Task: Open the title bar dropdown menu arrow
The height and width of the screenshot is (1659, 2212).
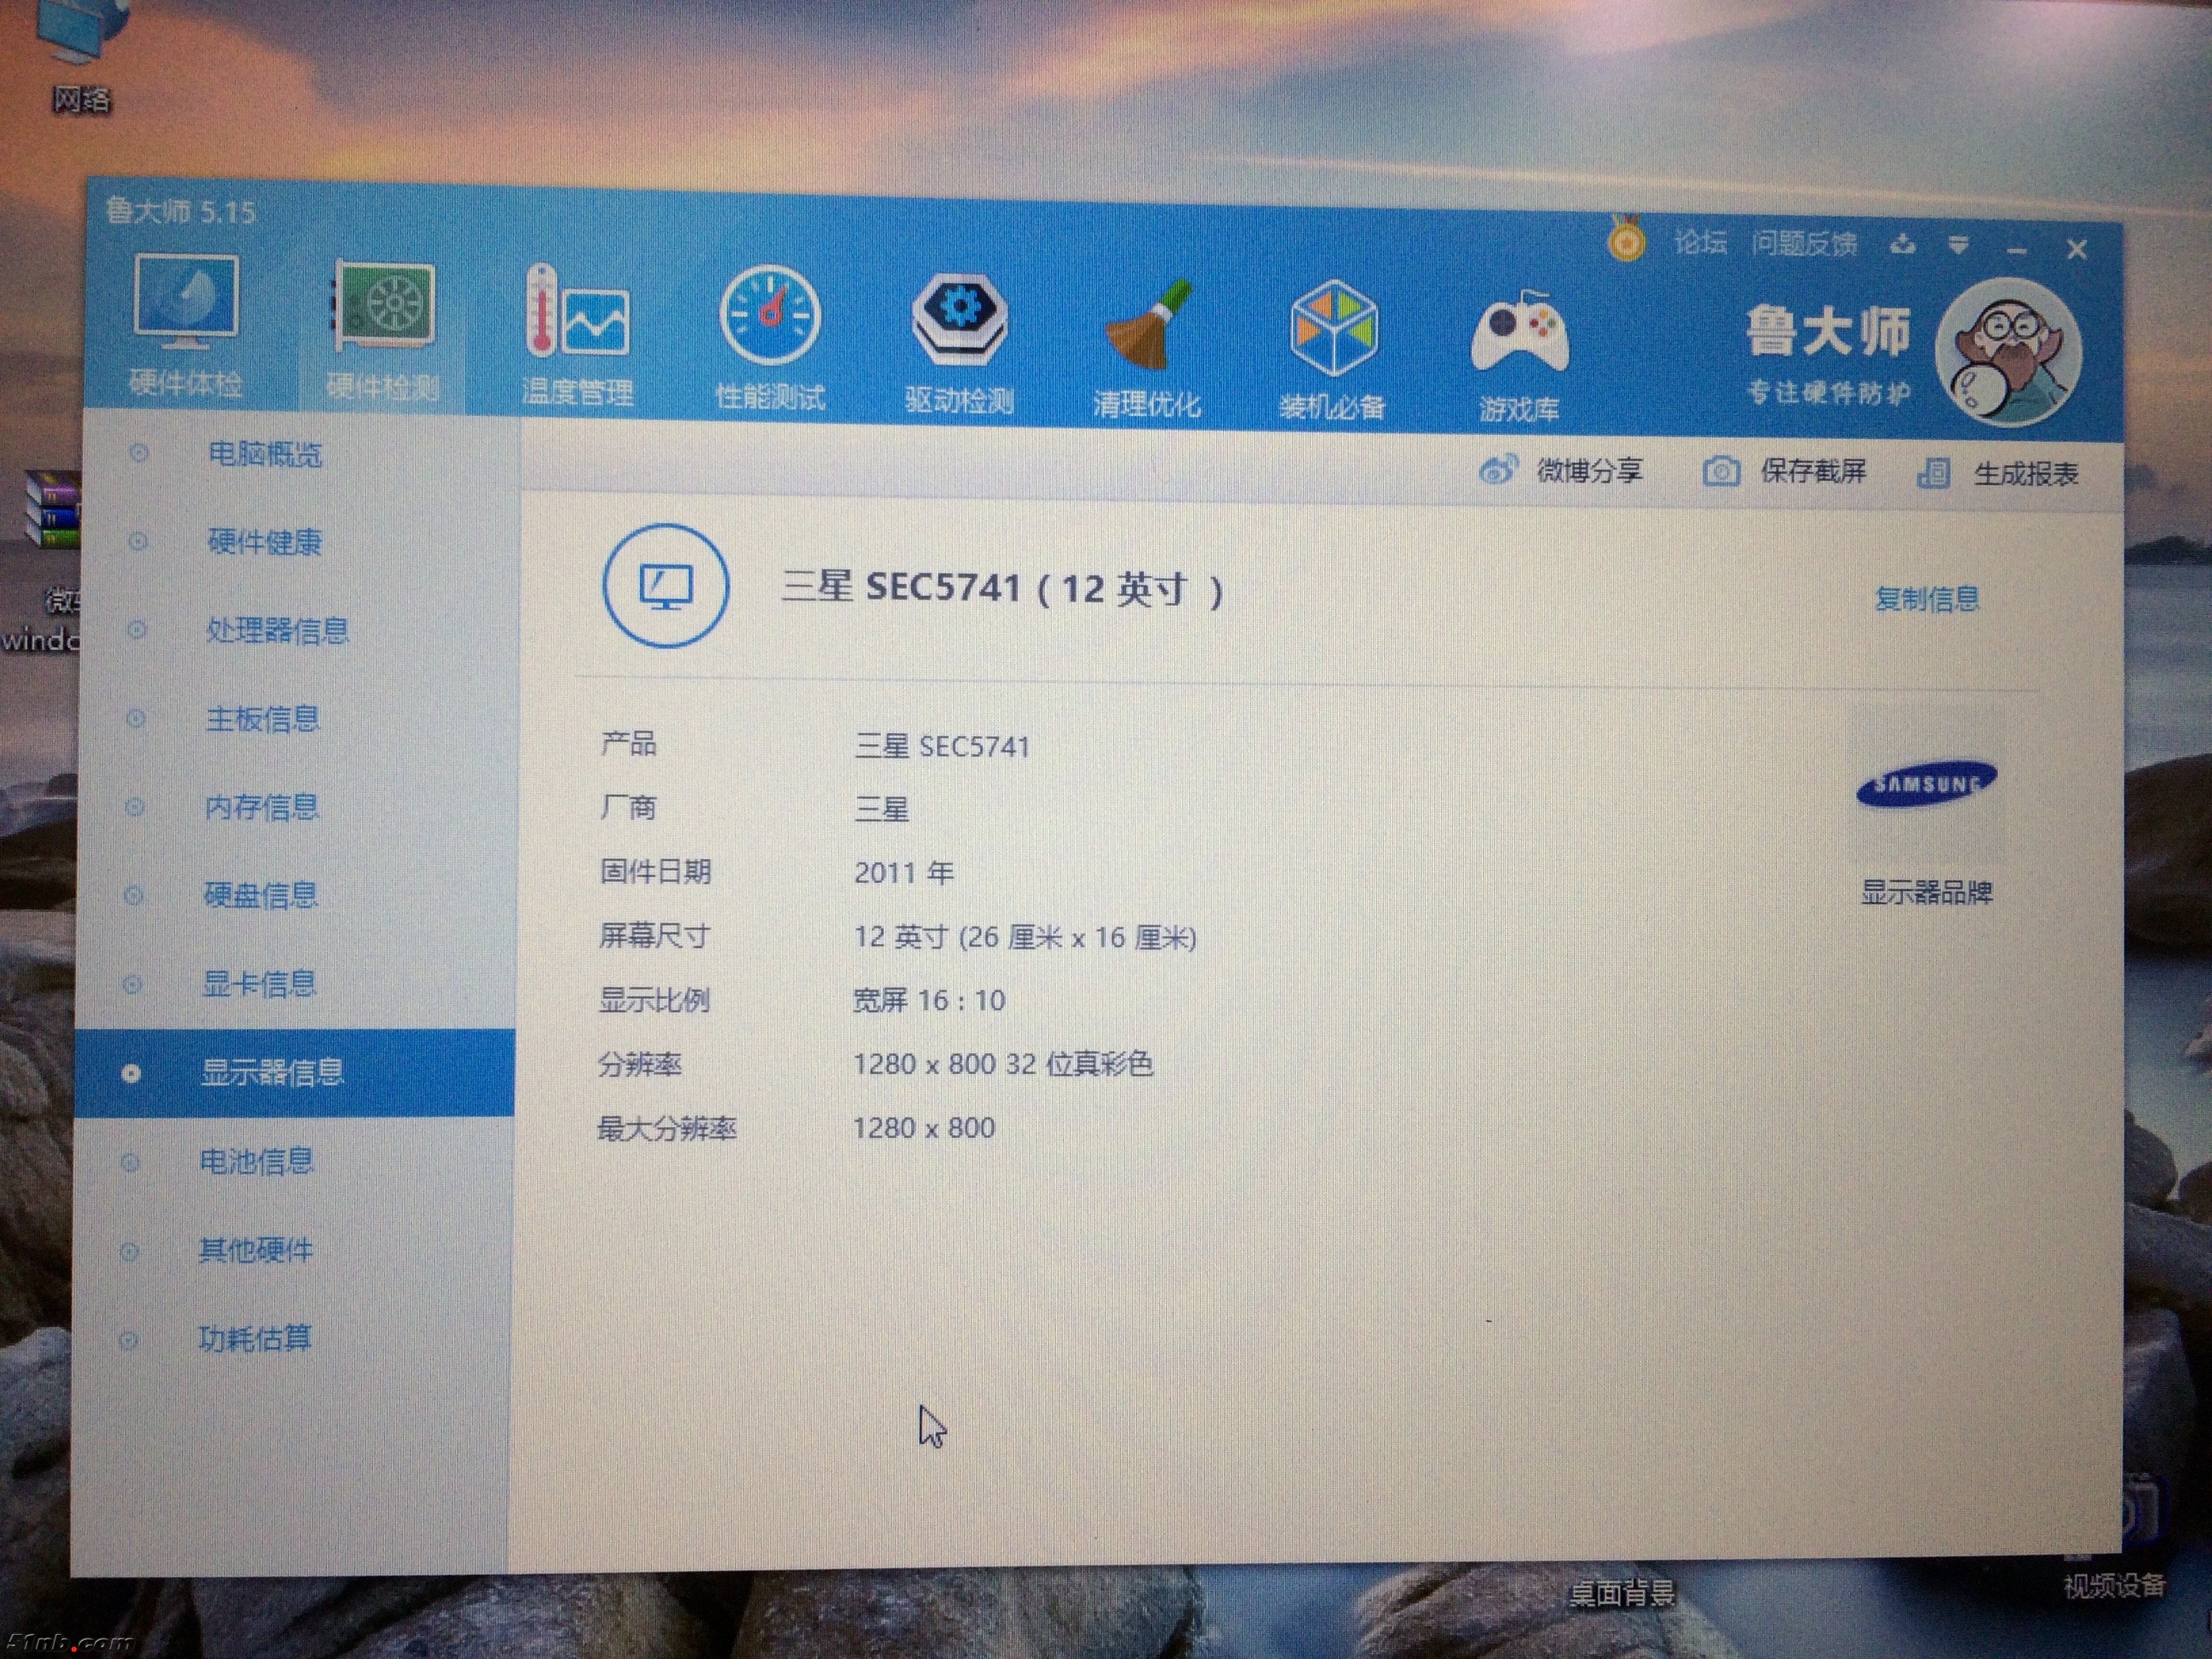Action: coord(1958,245)
